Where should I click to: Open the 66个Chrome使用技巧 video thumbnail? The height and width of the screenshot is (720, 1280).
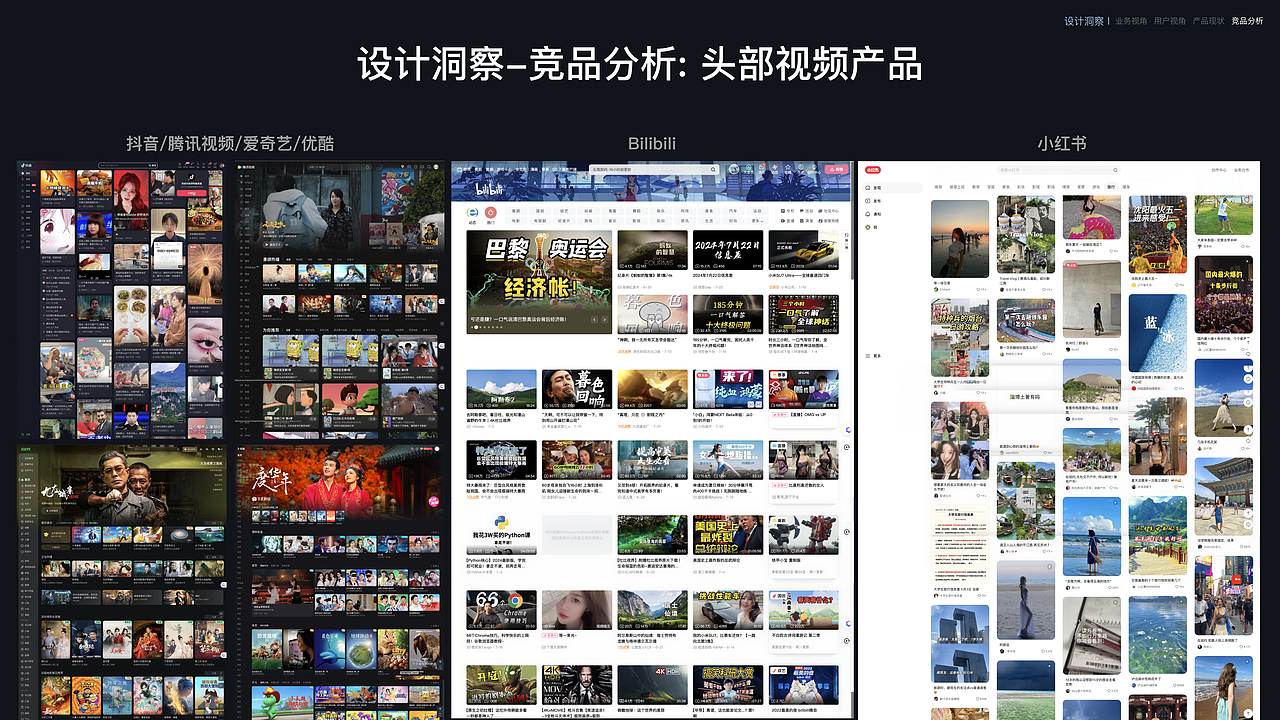pyautogui.click(x=501, y=609)
